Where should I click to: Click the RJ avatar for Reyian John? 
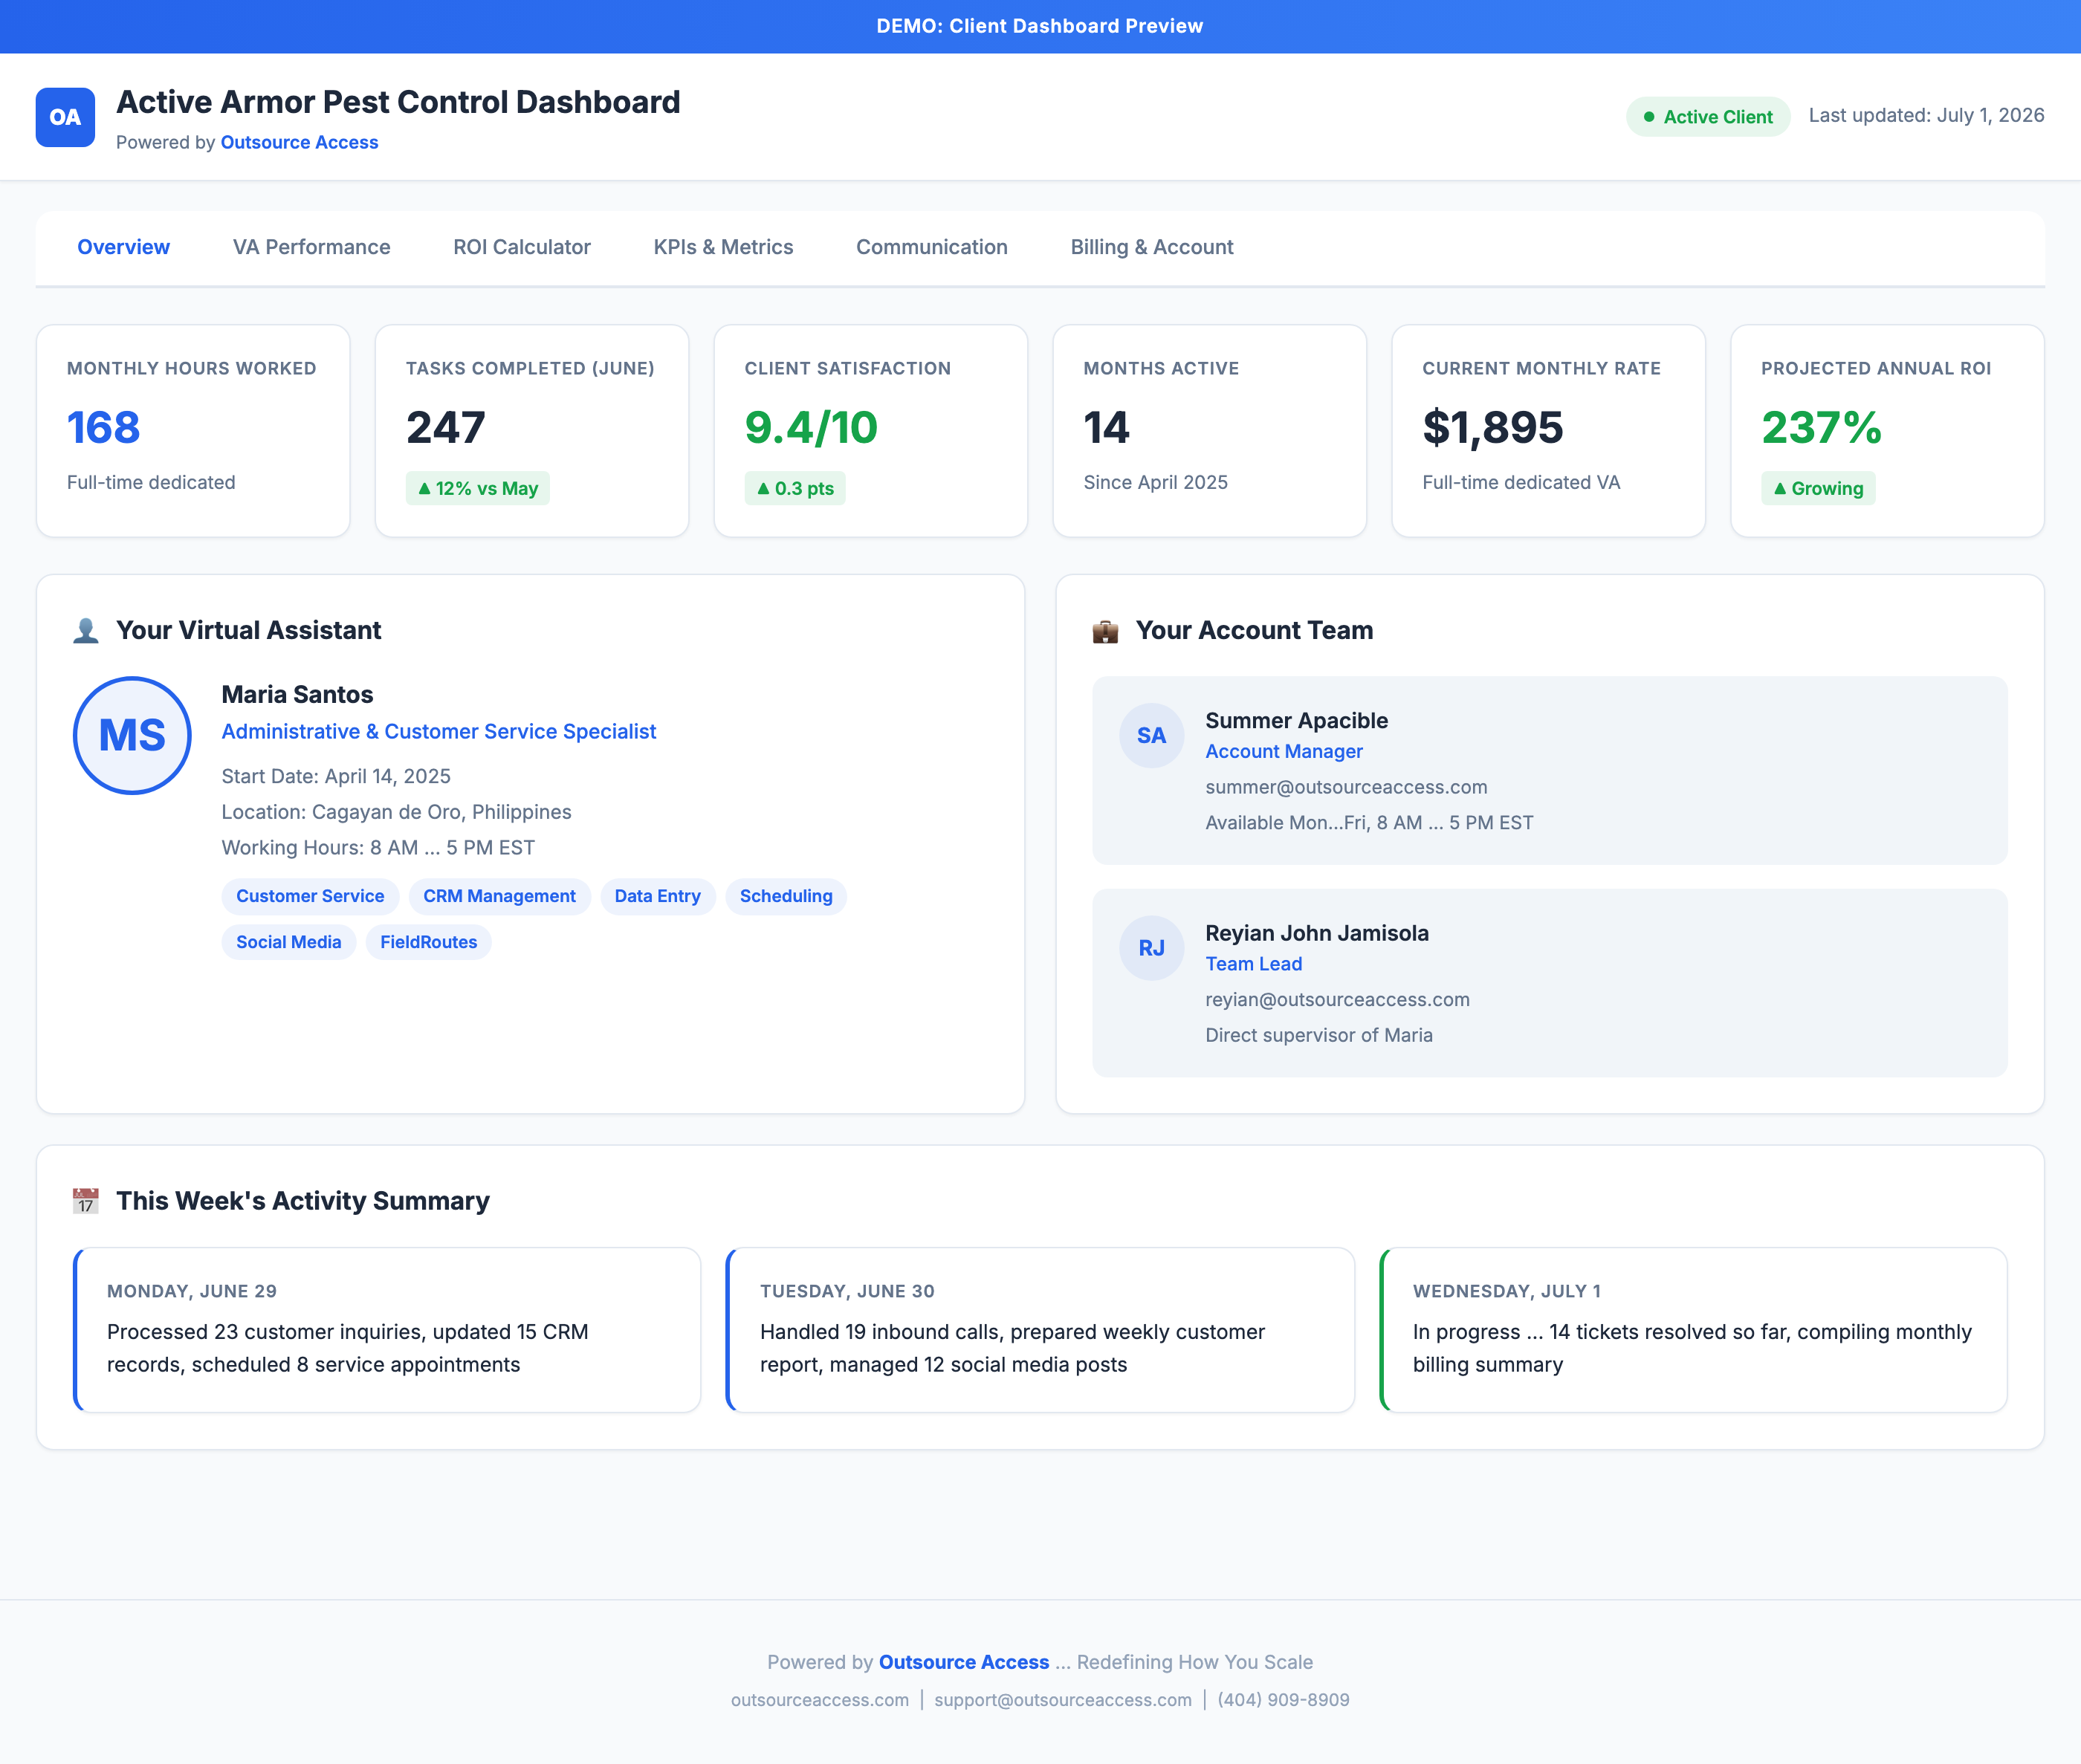pyautogui.click(x=1151, y=948)
